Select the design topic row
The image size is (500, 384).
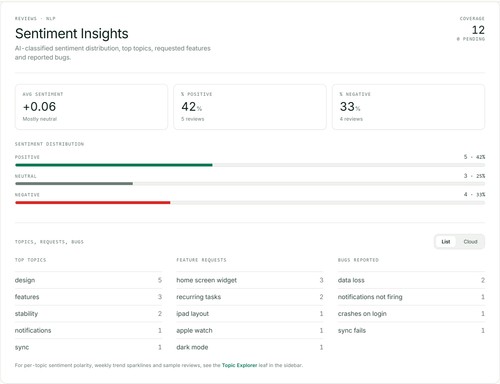(88, 280)
